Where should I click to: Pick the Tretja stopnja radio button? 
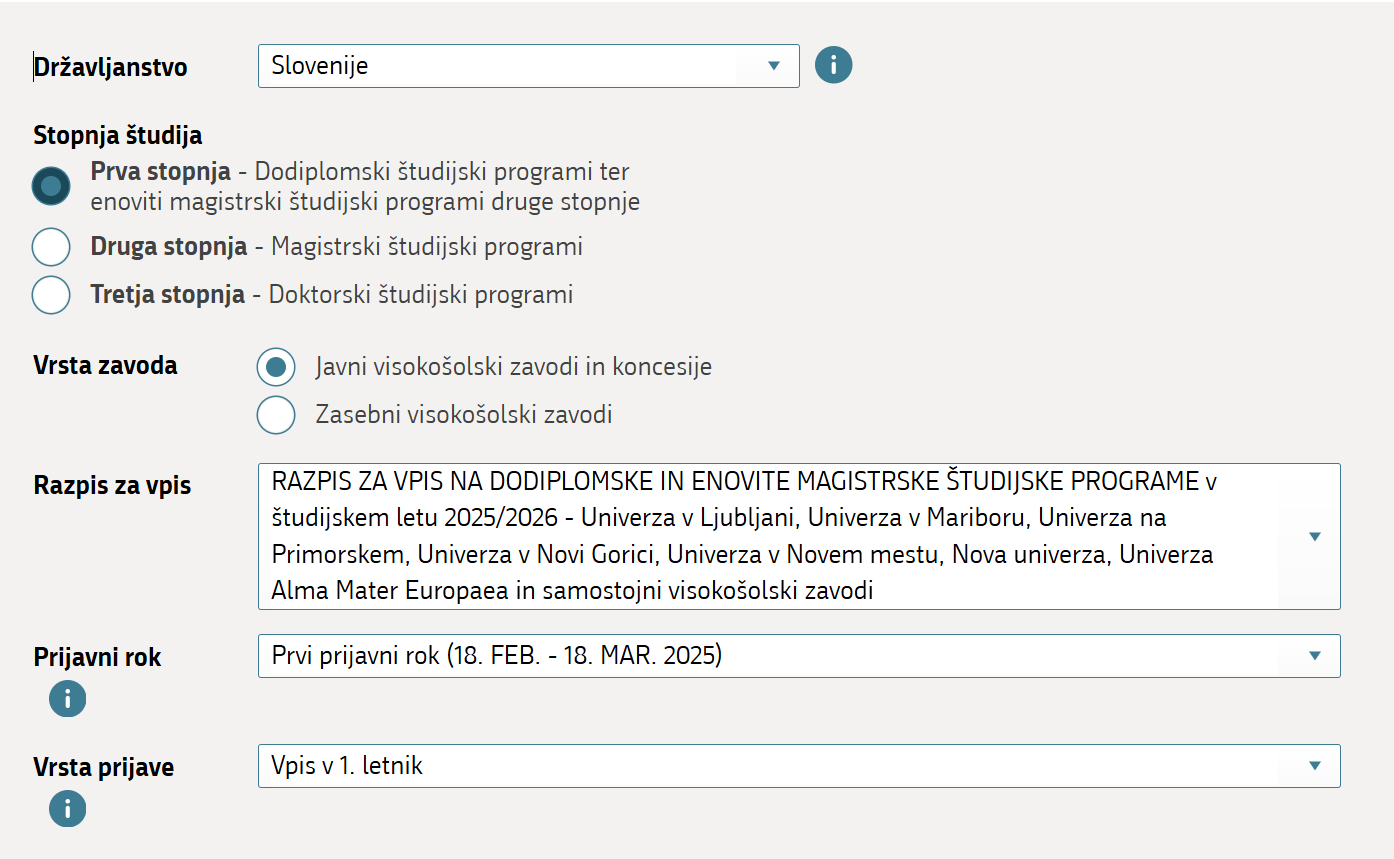[51, 295]
